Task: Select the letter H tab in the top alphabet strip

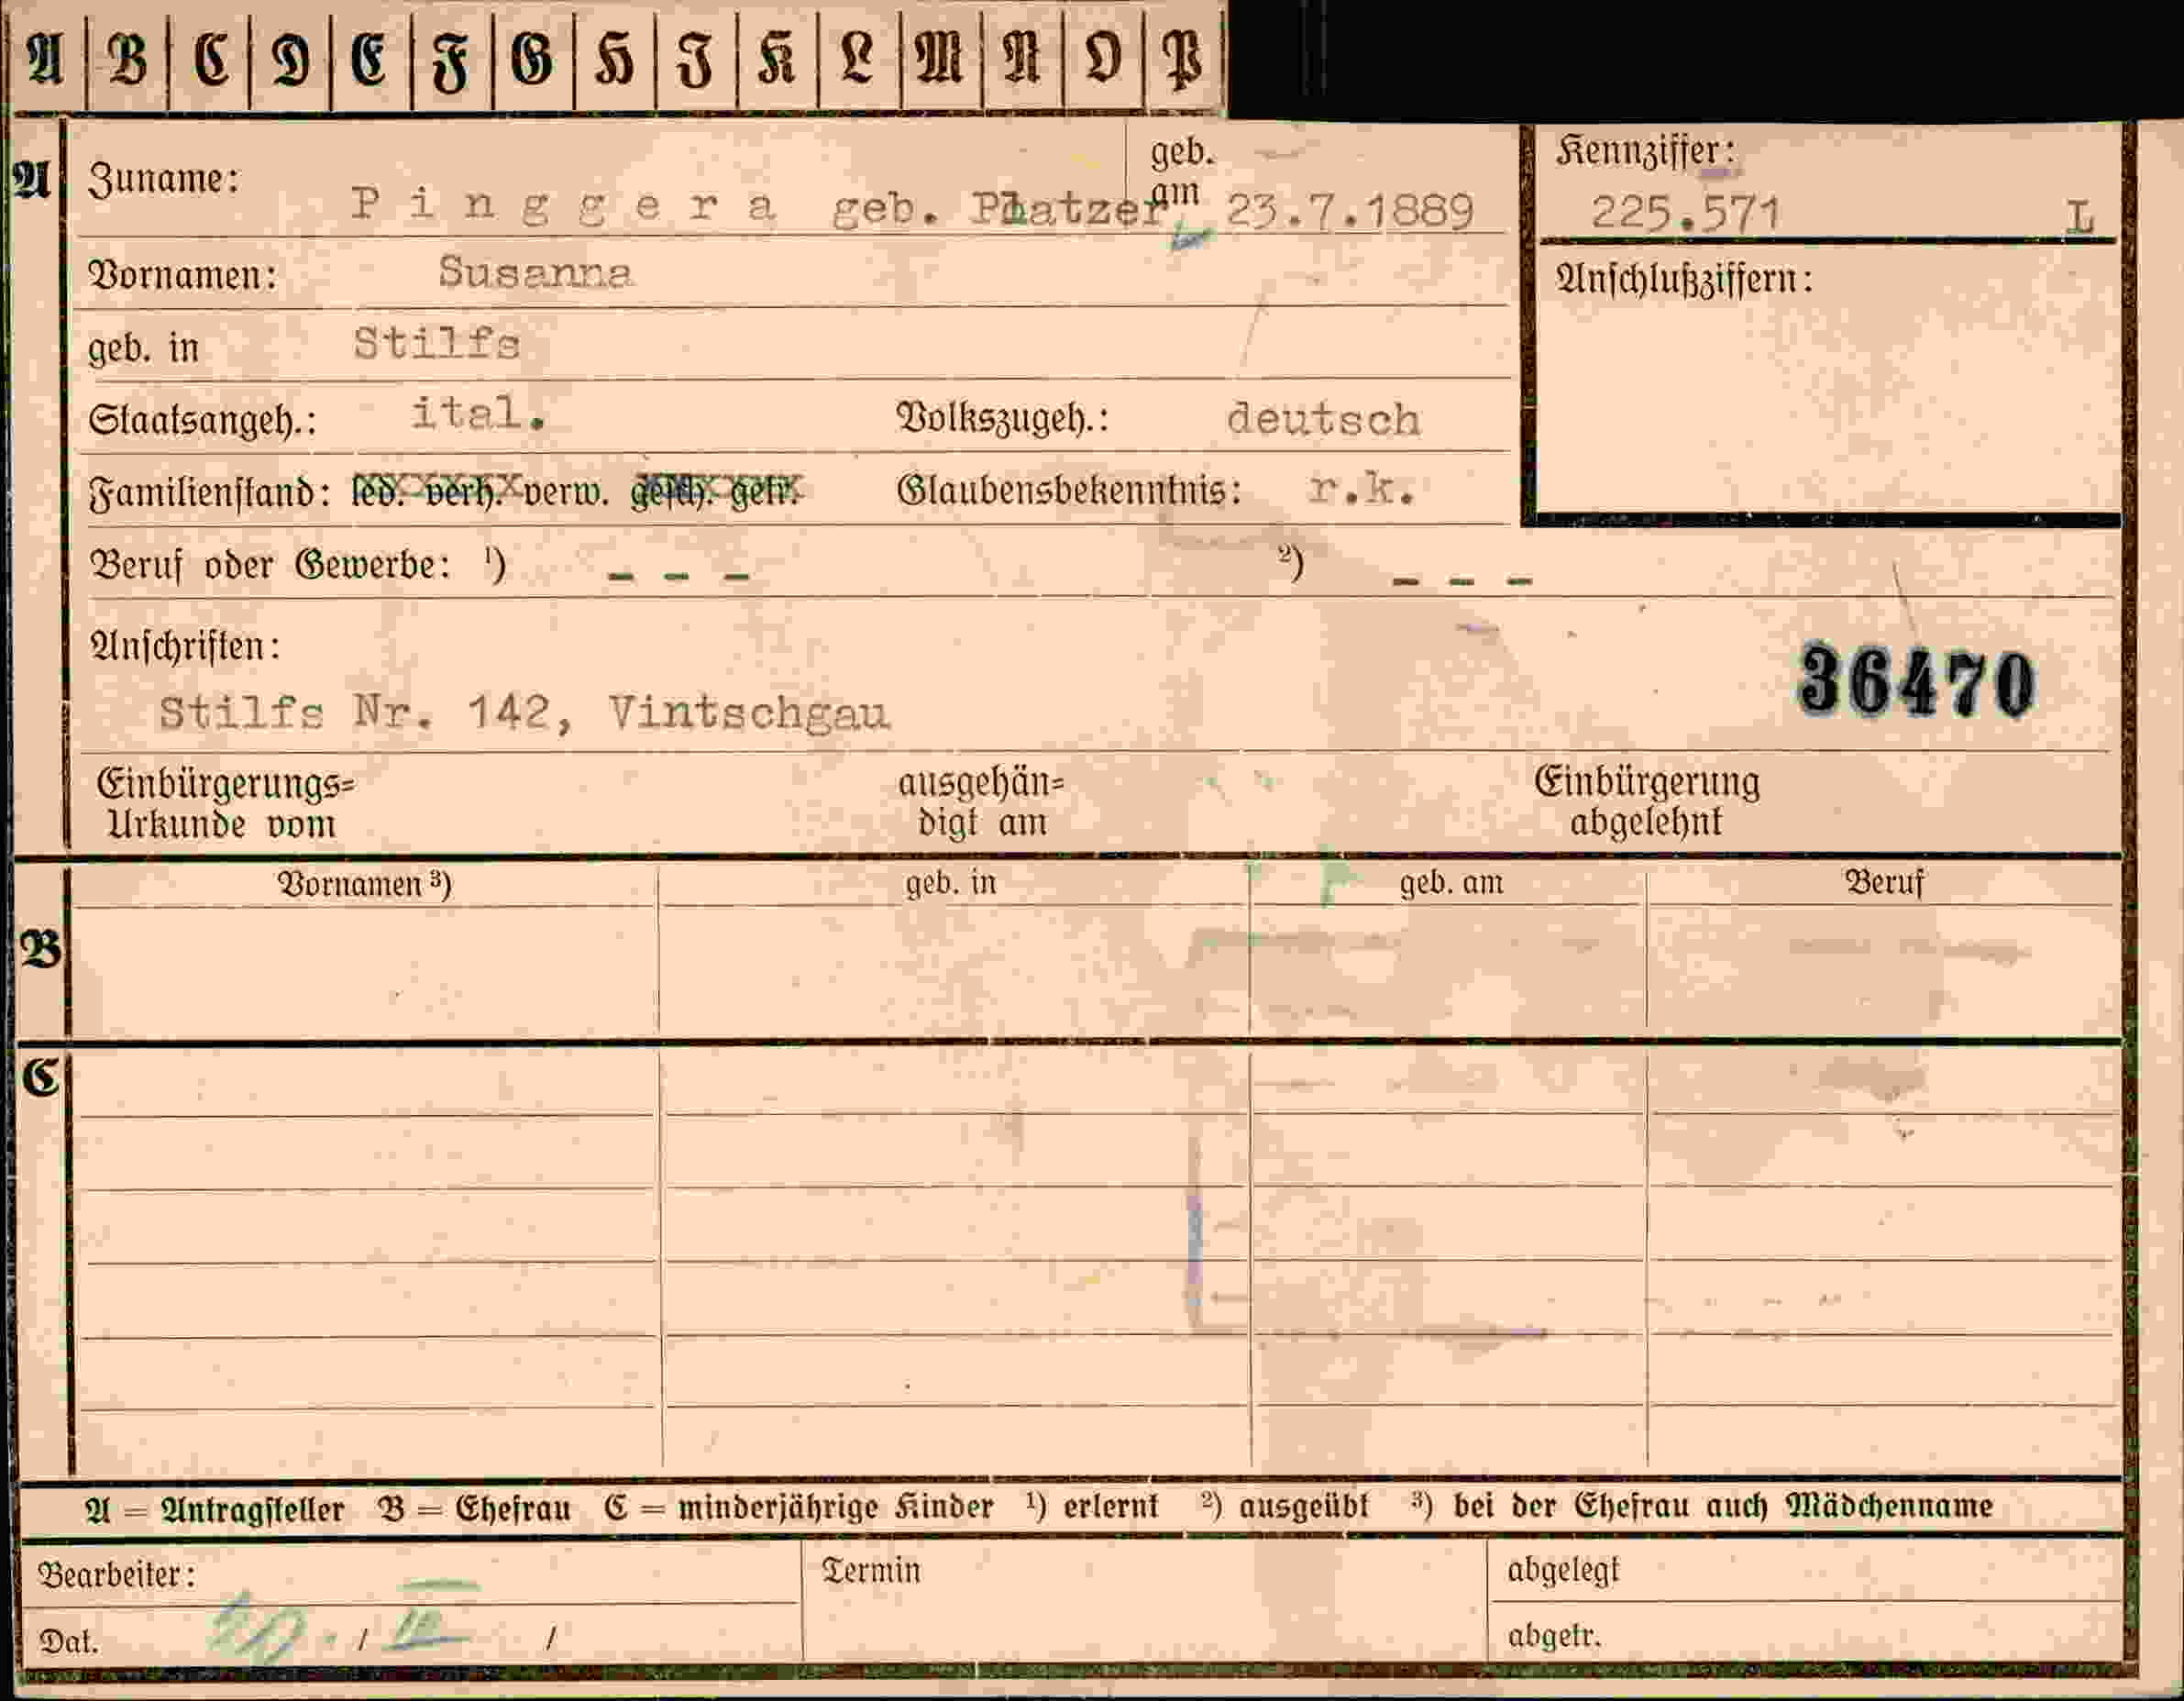Action: click(x=615, y=59)
